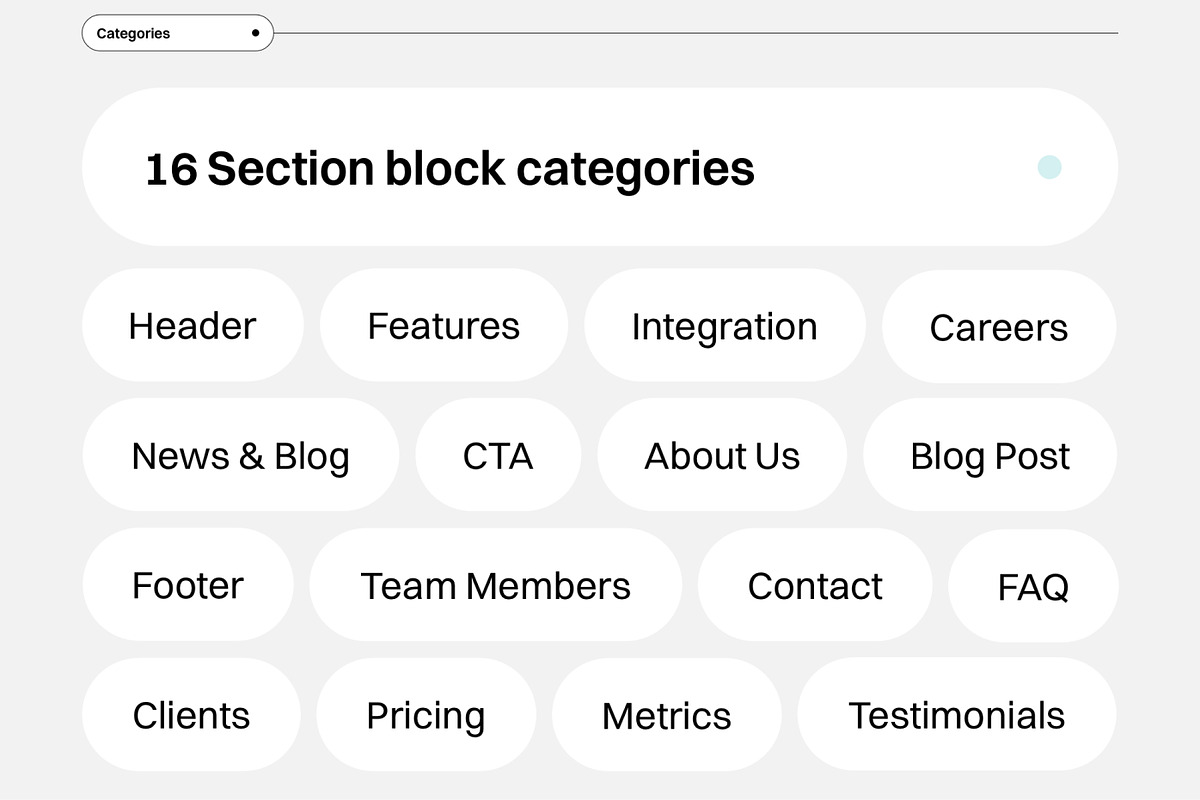Select the Careers category
Screen dimensions: 1200x800
(x=999, y=328)
